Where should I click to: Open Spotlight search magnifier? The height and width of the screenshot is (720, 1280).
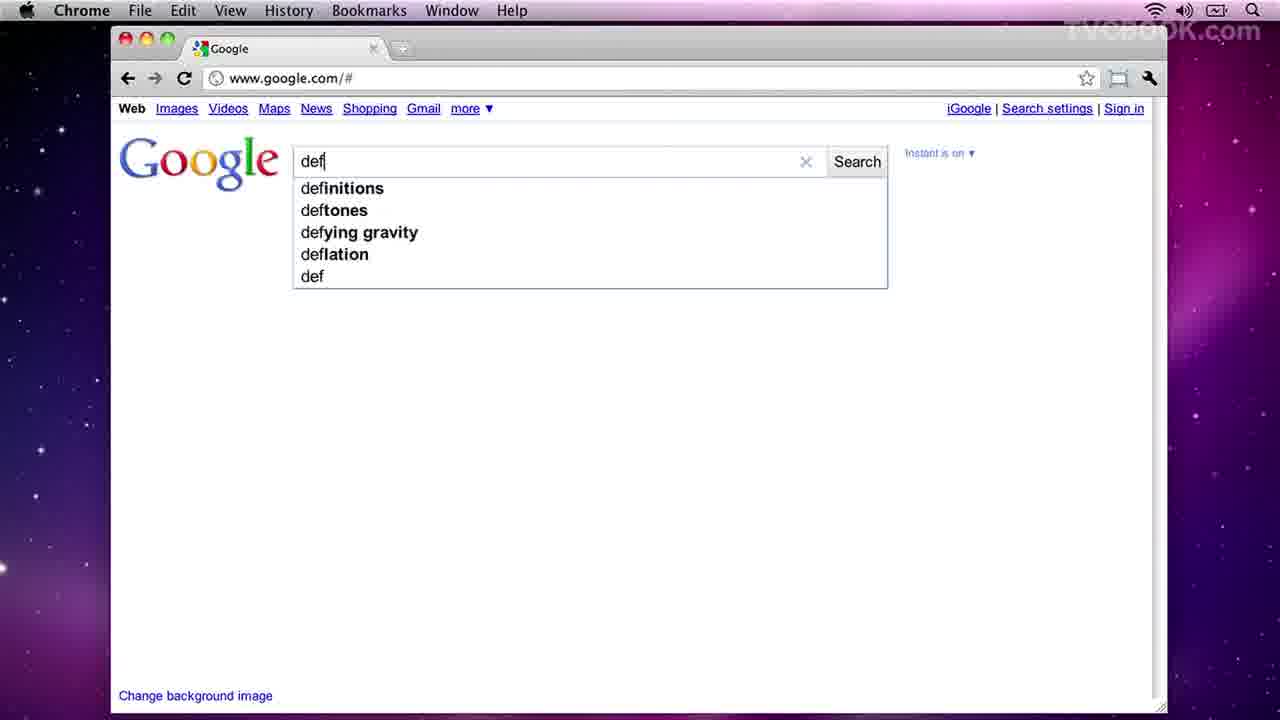click(1253, 10)
